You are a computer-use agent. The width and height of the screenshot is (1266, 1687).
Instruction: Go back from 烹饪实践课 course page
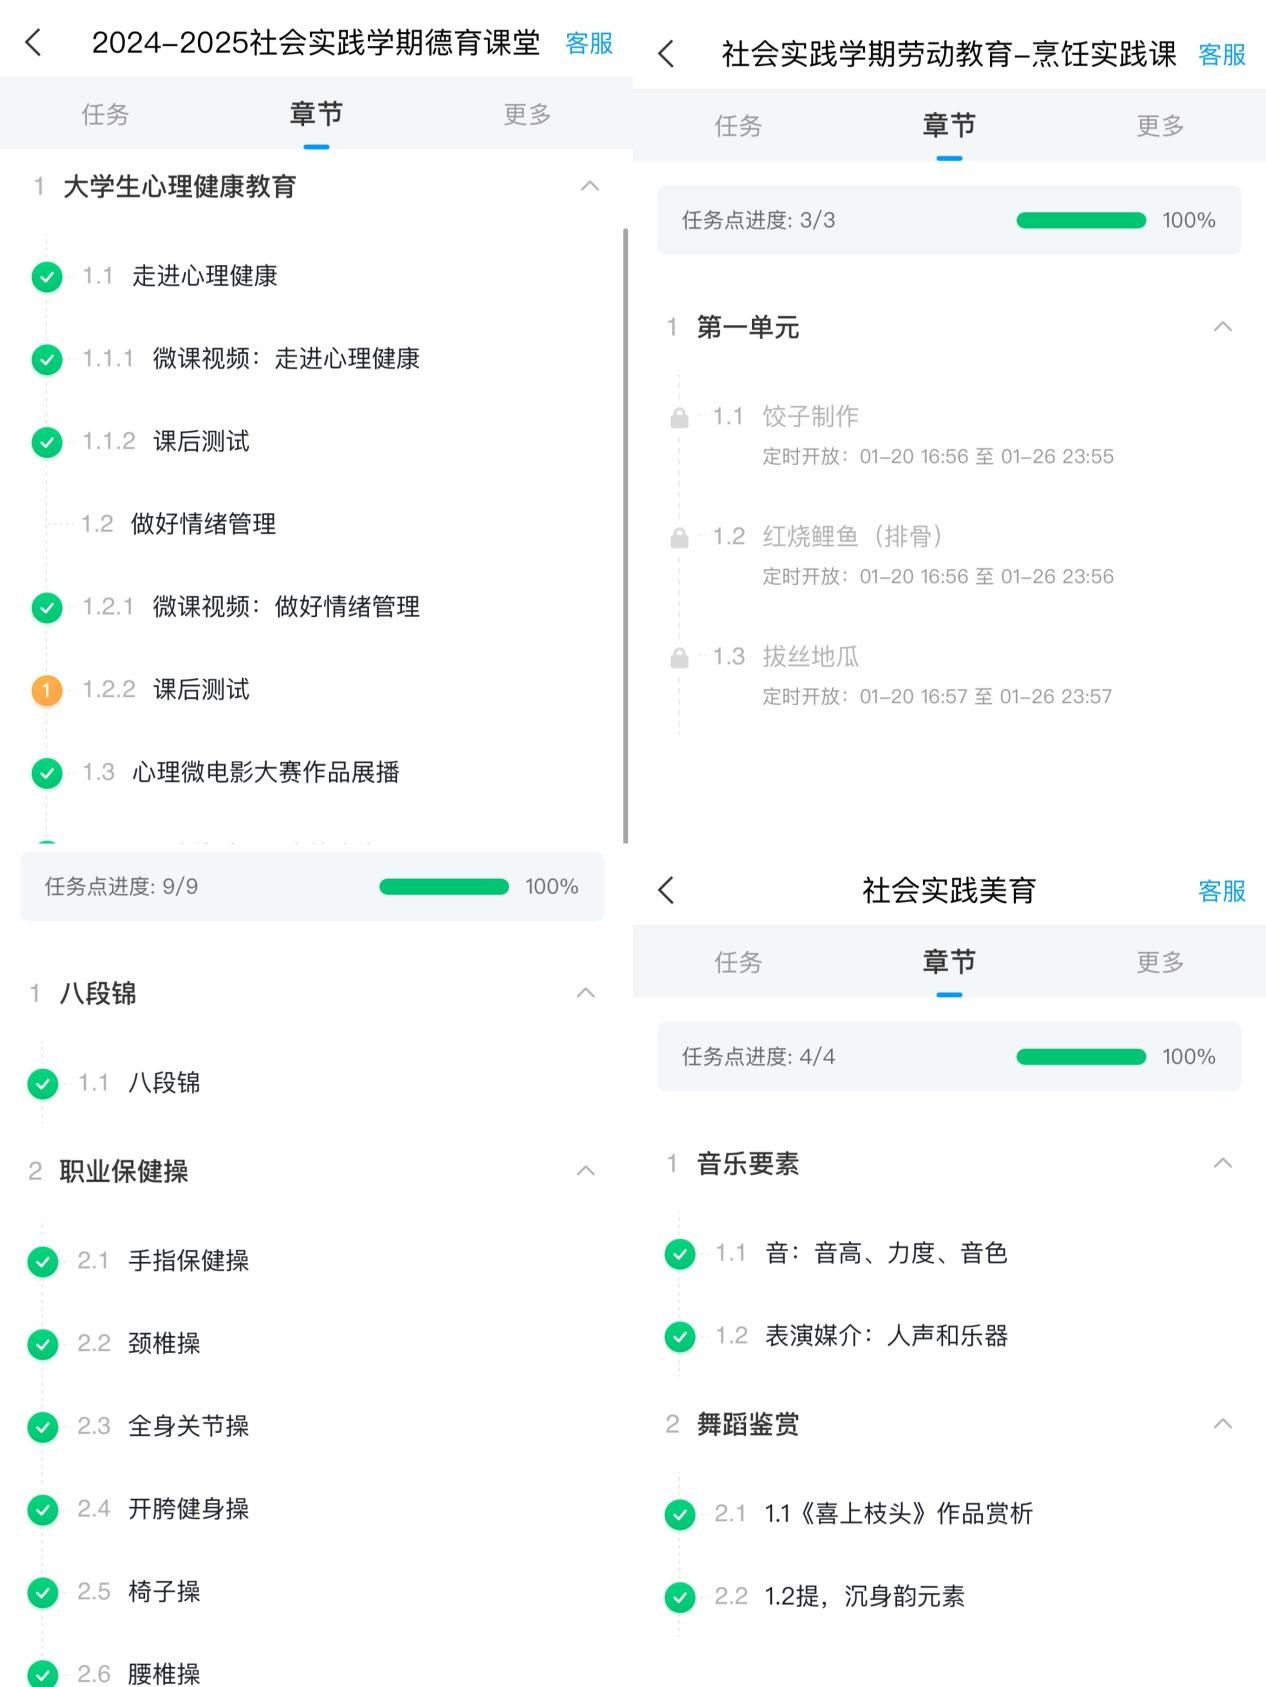tap(667, 54)
